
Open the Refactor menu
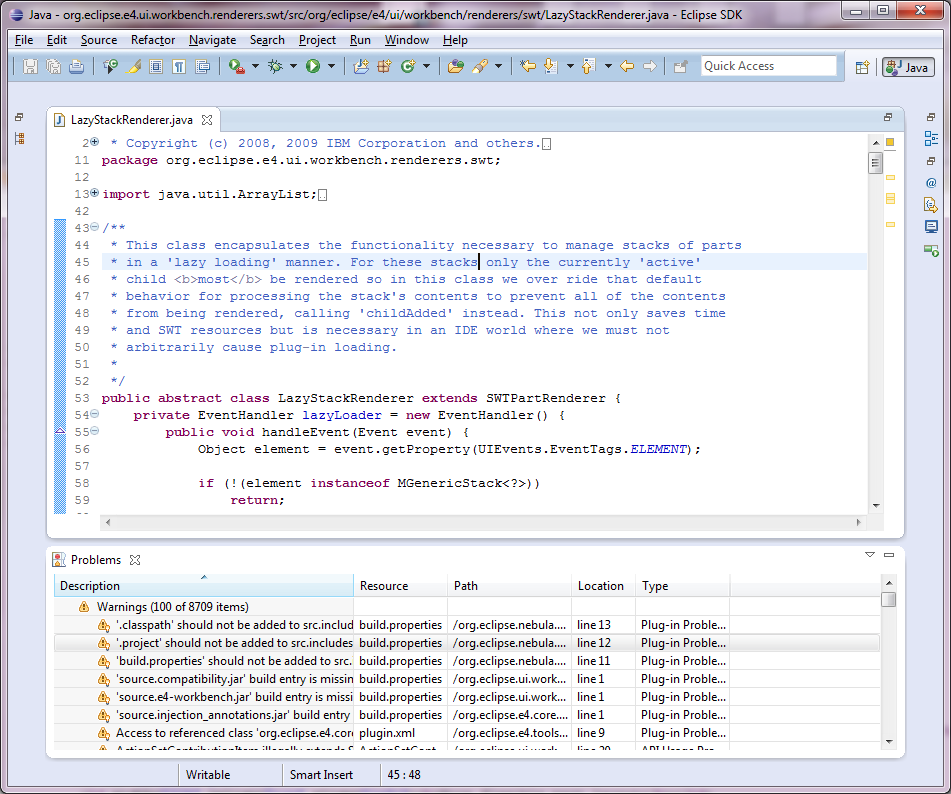[x=152, y=40]
